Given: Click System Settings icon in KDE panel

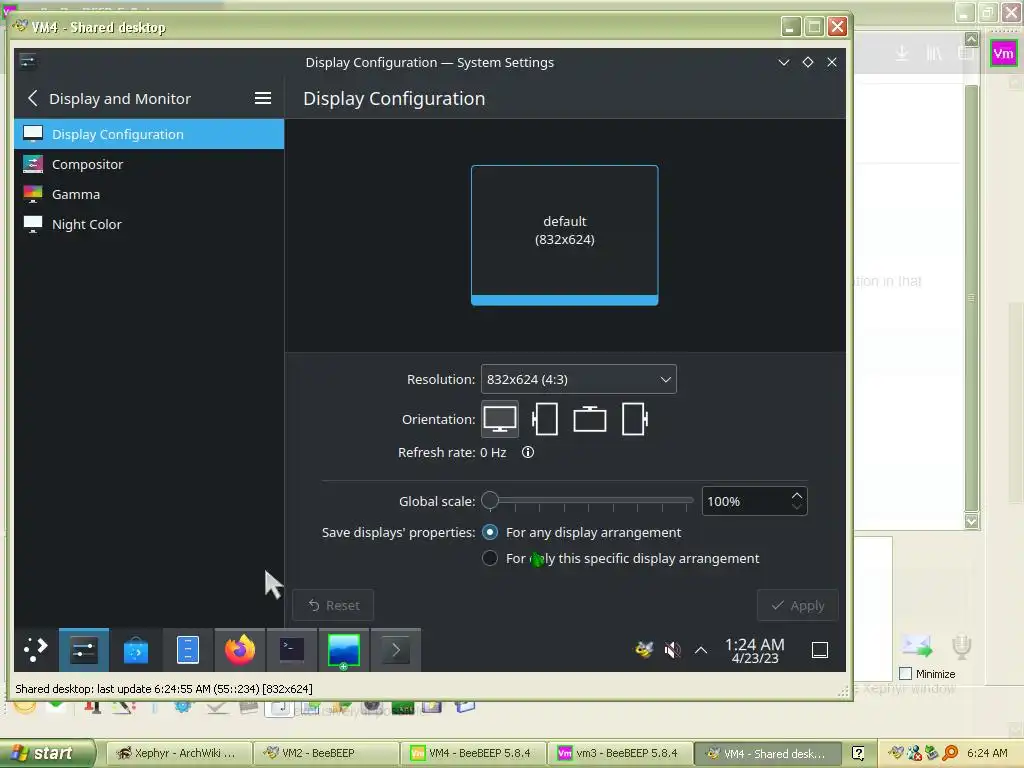Looking at the screenshot, I should (x=84, y=650).
